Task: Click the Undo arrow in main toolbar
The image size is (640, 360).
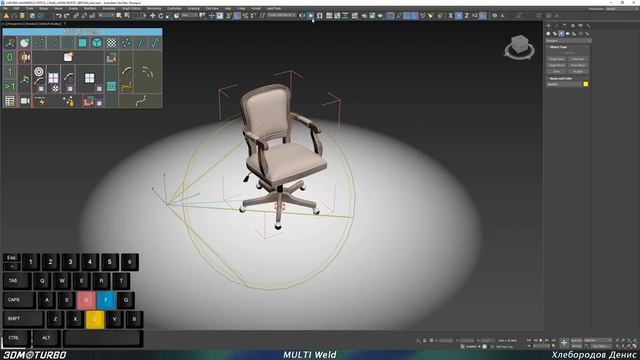Action: [59, 16]
